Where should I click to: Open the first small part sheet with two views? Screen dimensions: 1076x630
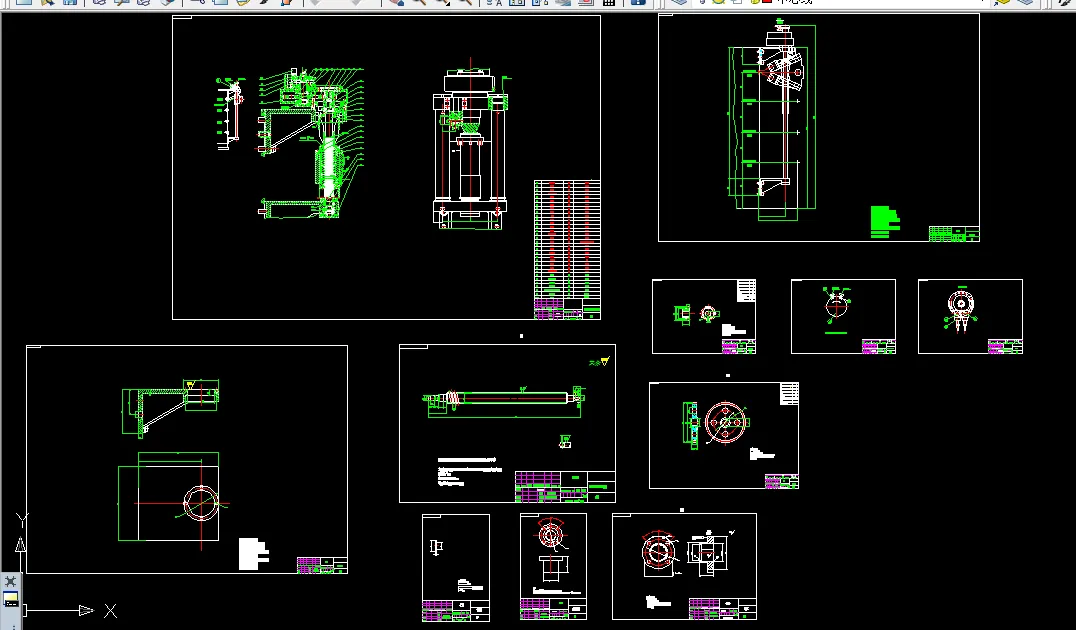703,316
